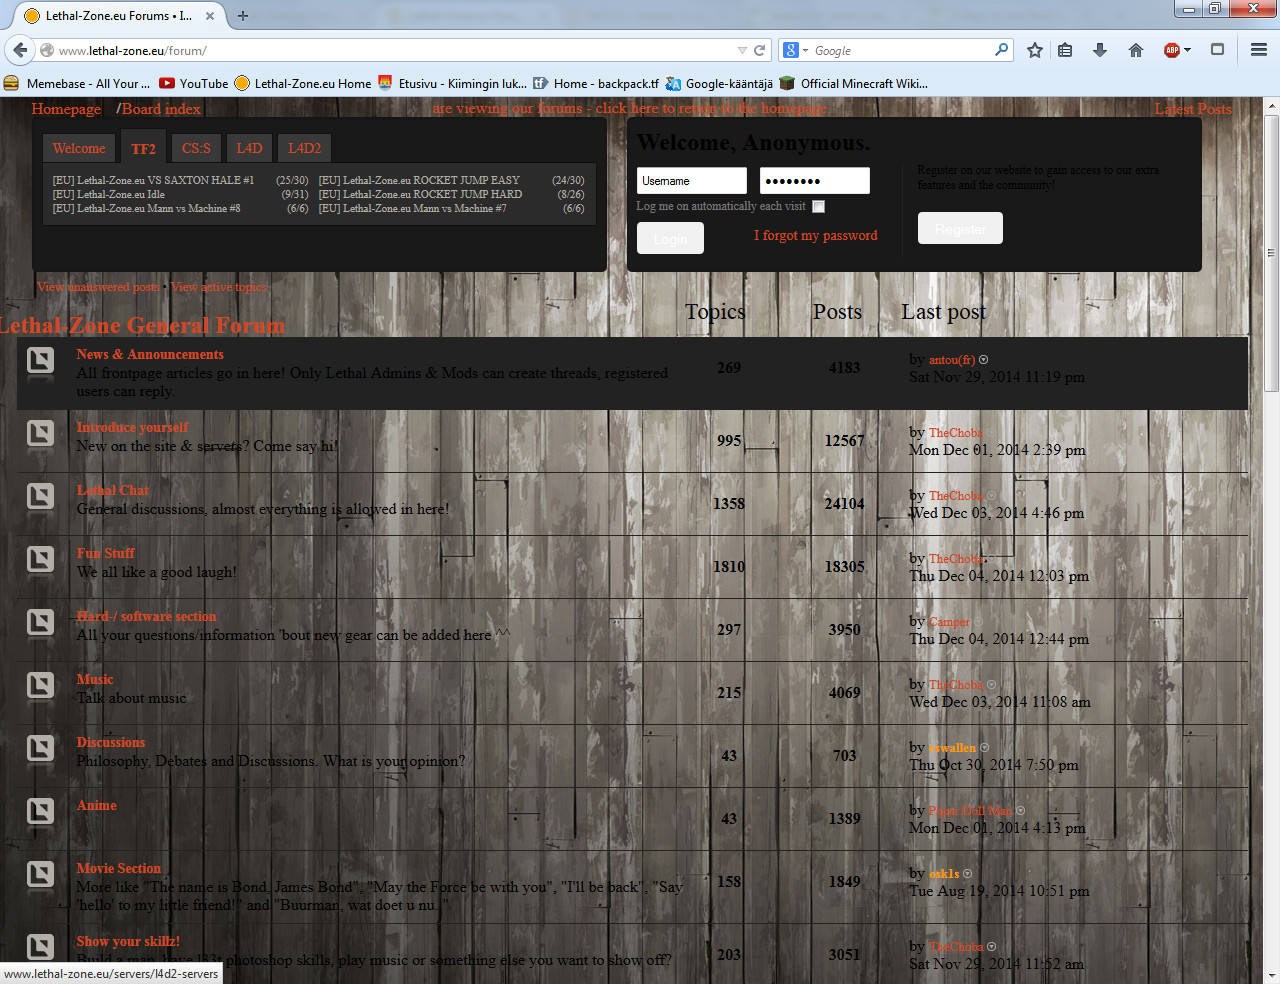Go to the browser home icon
Screen dimensions: 1280x984
tap(1136, 50)
